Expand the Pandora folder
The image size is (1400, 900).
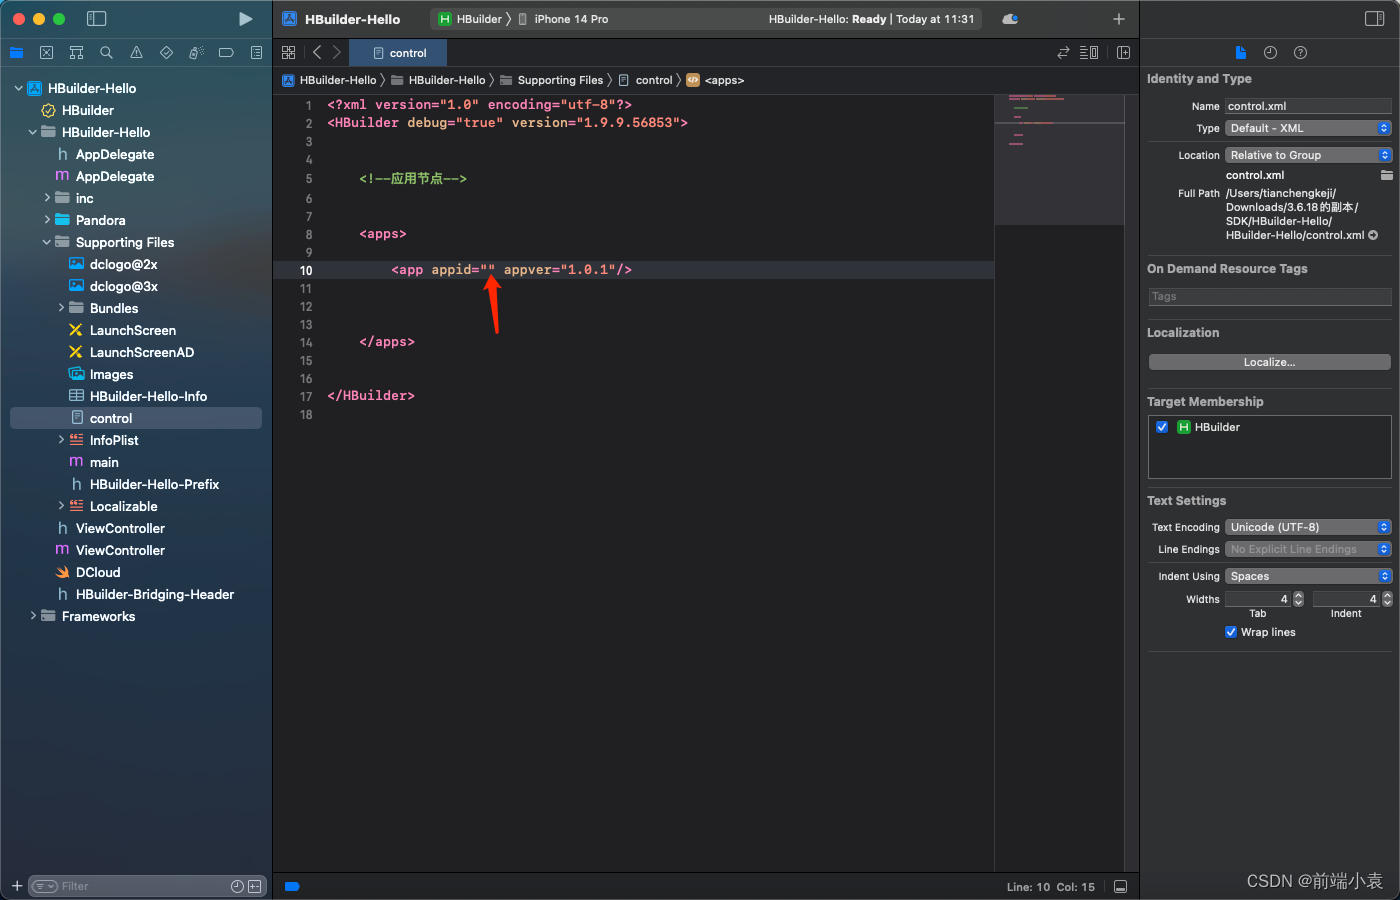pyautogui.click(x=47, y=220)
